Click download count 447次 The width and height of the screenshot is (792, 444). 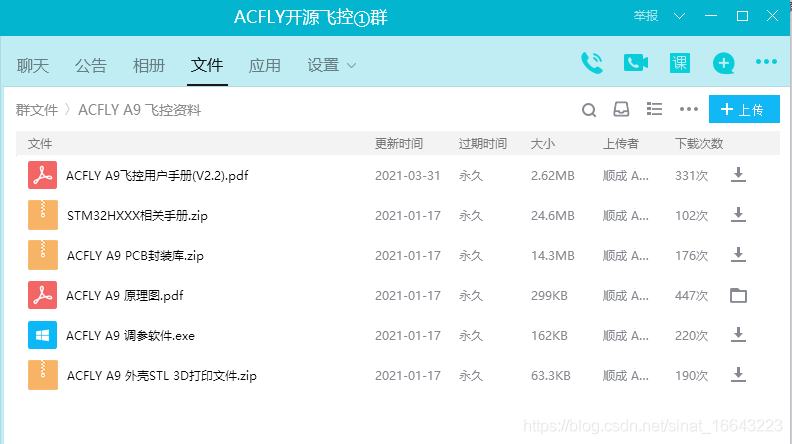[x=691, y=295]
